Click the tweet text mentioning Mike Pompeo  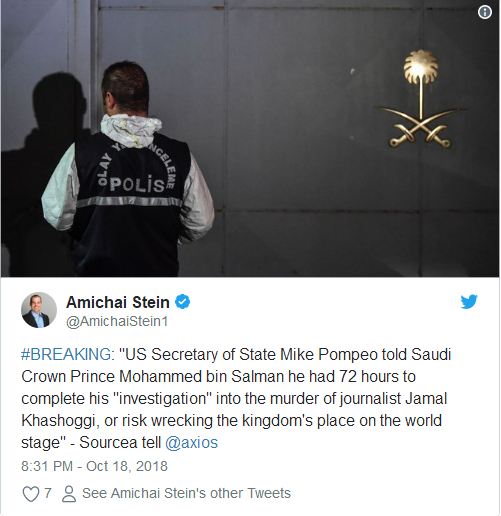pos(236,398)
